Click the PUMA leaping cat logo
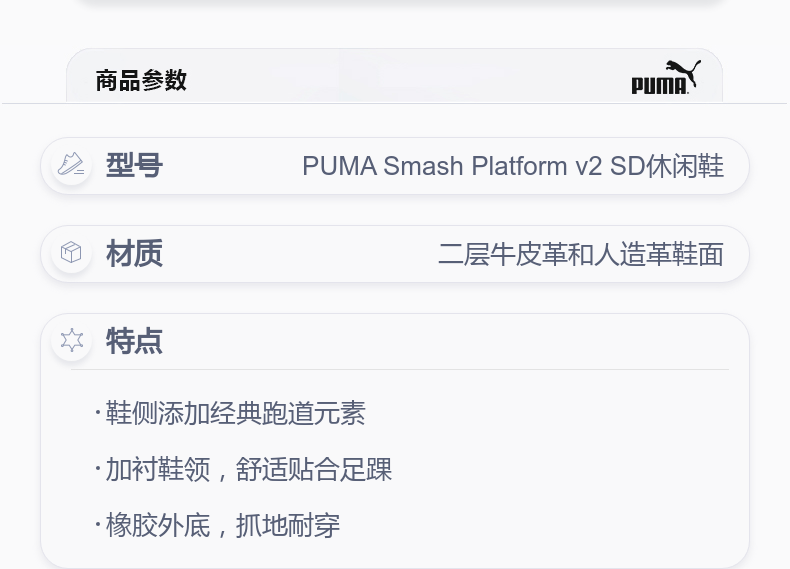This screenshot has width=790, height=569. pyautogui.click(x=665, y=77)
